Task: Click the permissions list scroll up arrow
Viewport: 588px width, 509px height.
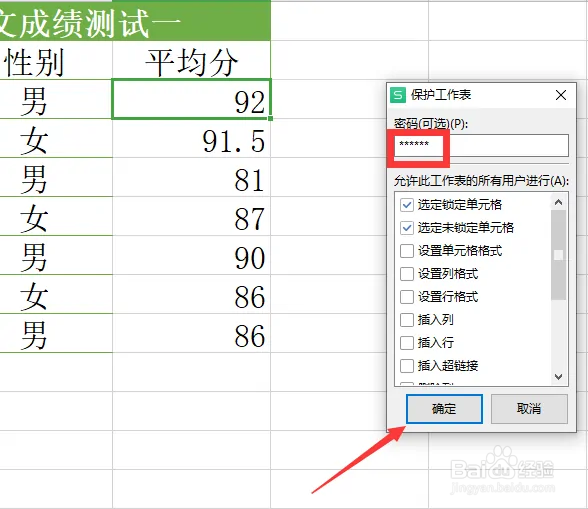Action: click(x=558, y=203)
